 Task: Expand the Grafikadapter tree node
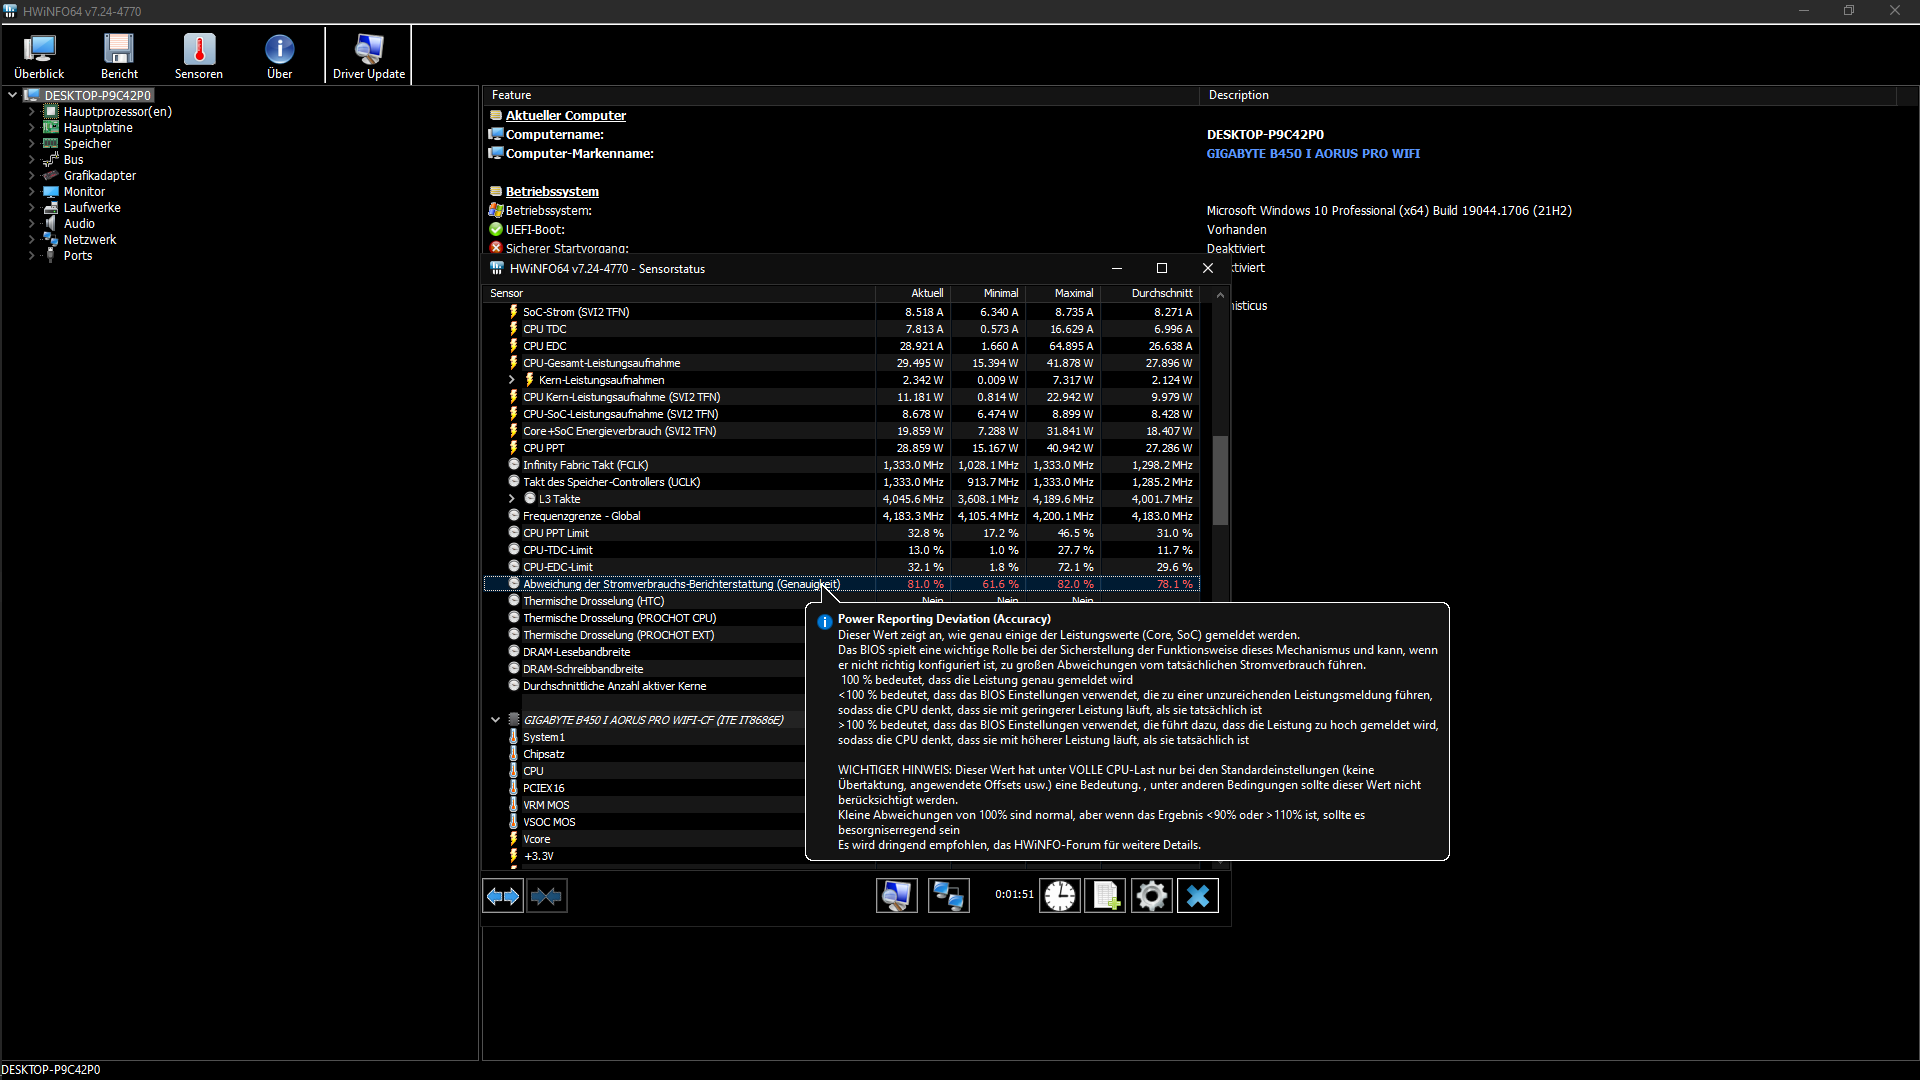coord(32,176)
